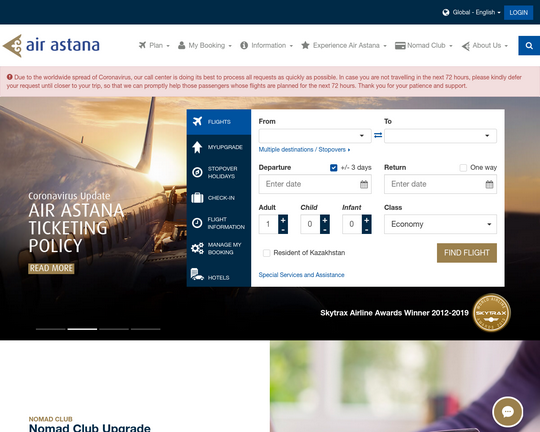Expand the About Us menu

pos(485,45)
